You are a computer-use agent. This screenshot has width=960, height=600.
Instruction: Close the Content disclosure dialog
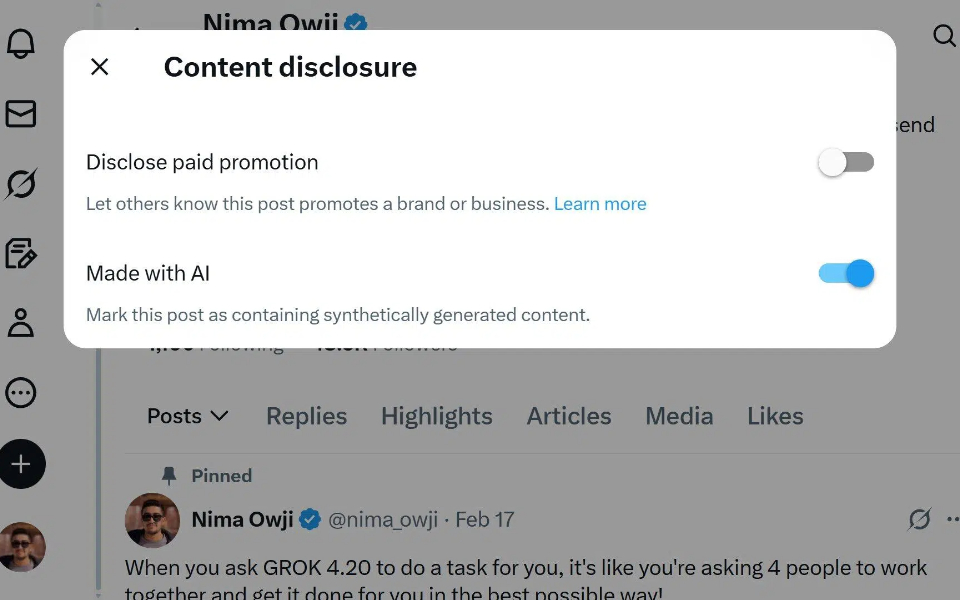pos(99,67)
